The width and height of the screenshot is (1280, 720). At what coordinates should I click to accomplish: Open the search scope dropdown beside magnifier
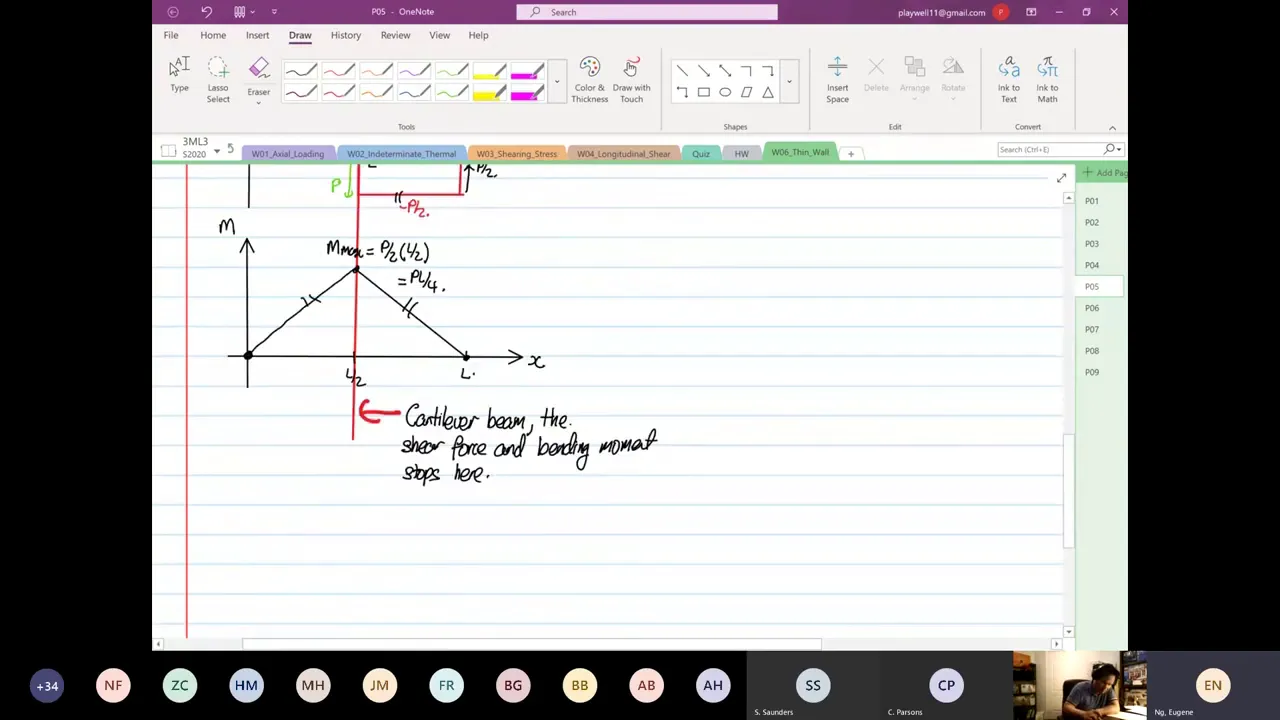[1119, 150]
